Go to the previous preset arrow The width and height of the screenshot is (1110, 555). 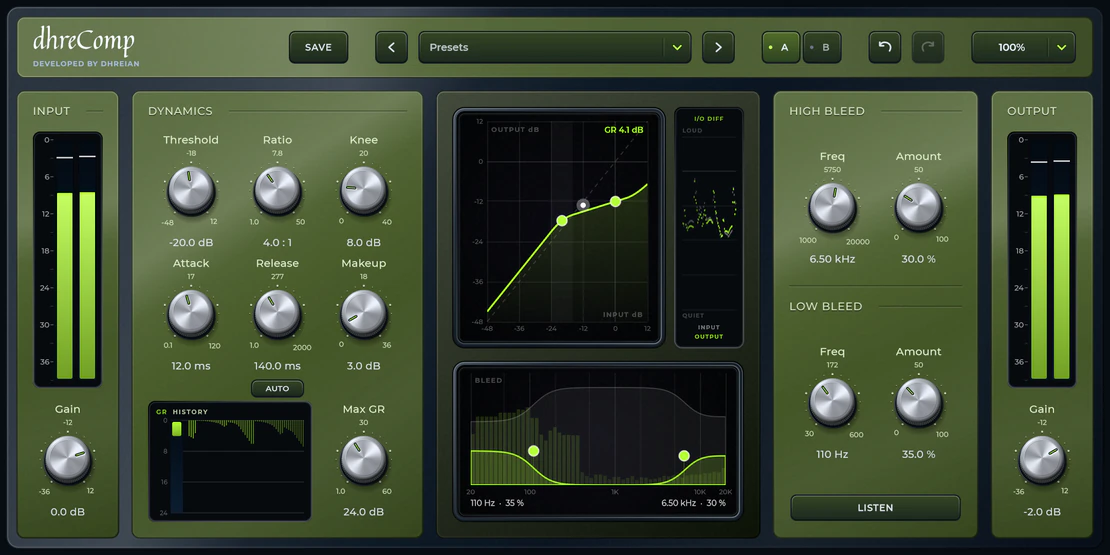point(391,47)
